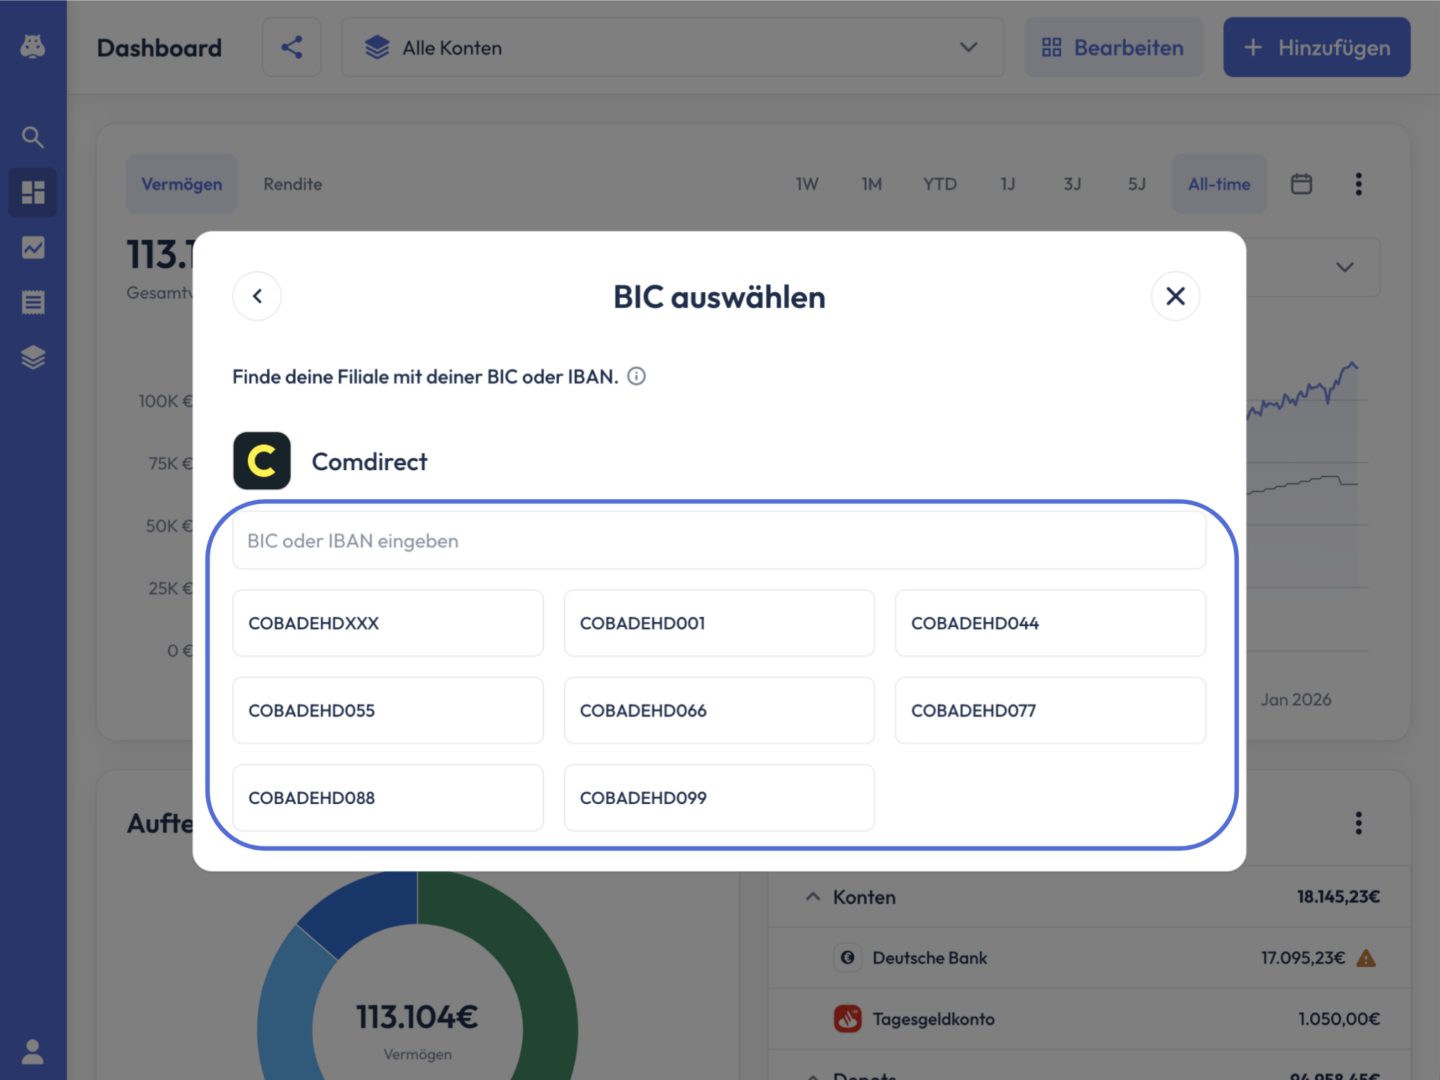1440x1080 pixels.
Task: Open the accounts list three-dot menu
Action: (1358, 823)
